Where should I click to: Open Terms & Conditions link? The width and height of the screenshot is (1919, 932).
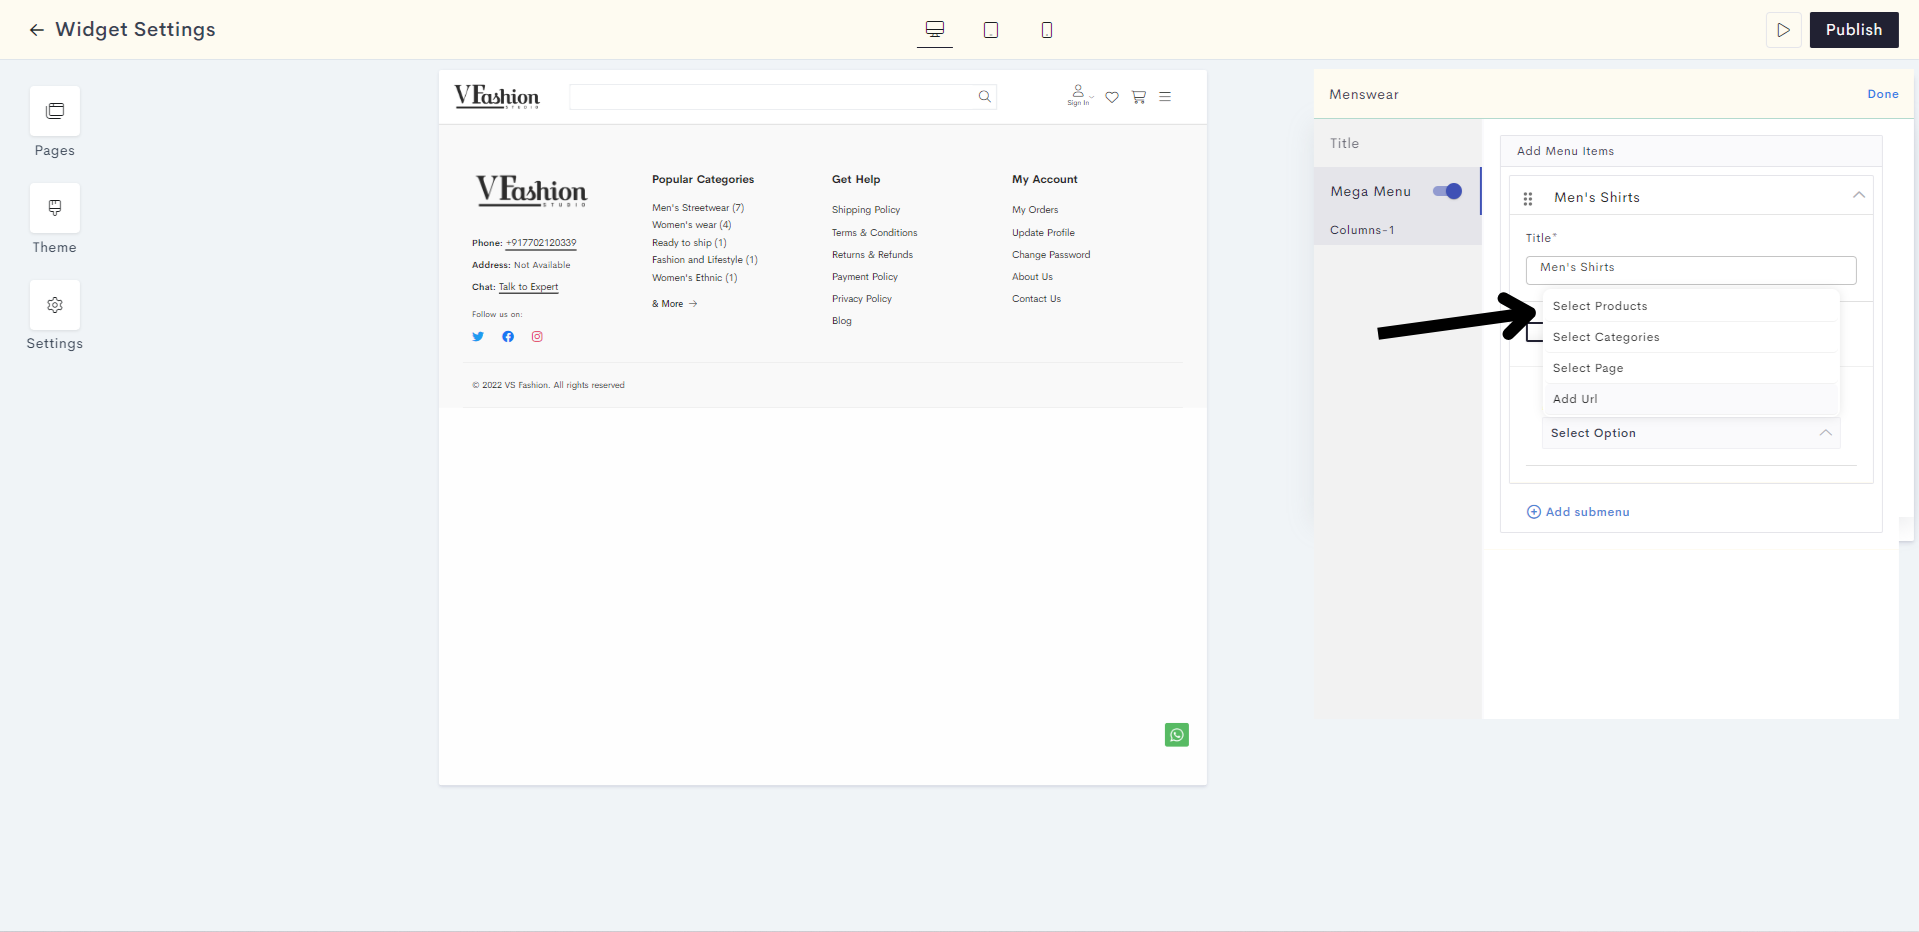(x=874, y=233)
